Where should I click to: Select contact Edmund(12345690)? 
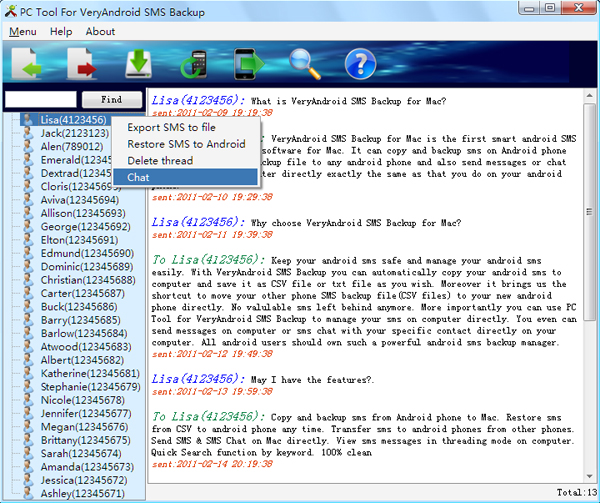pos(87,253)
